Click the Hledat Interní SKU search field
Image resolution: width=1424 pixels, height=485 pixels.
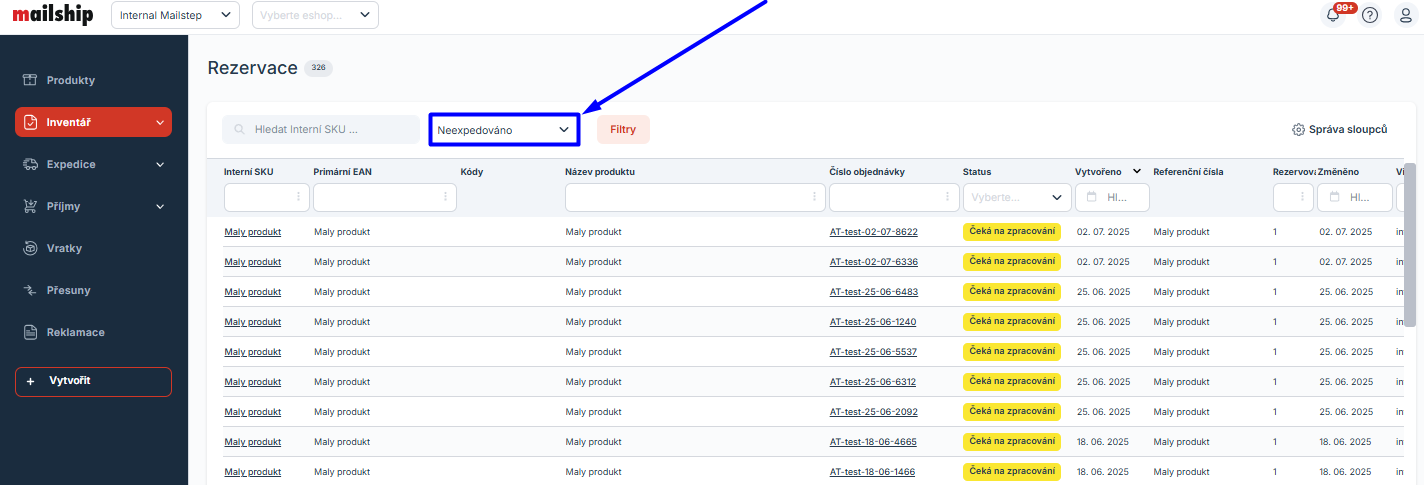(x=321, y=130)
